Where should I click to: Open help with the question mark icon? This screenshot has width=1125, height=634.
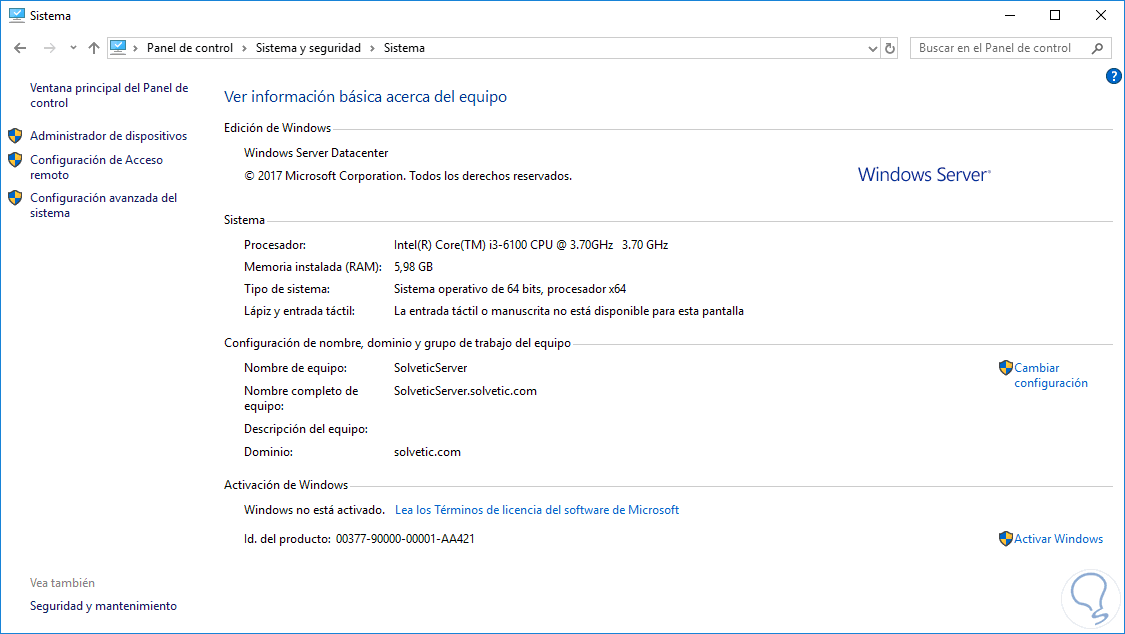point(1113,76)
